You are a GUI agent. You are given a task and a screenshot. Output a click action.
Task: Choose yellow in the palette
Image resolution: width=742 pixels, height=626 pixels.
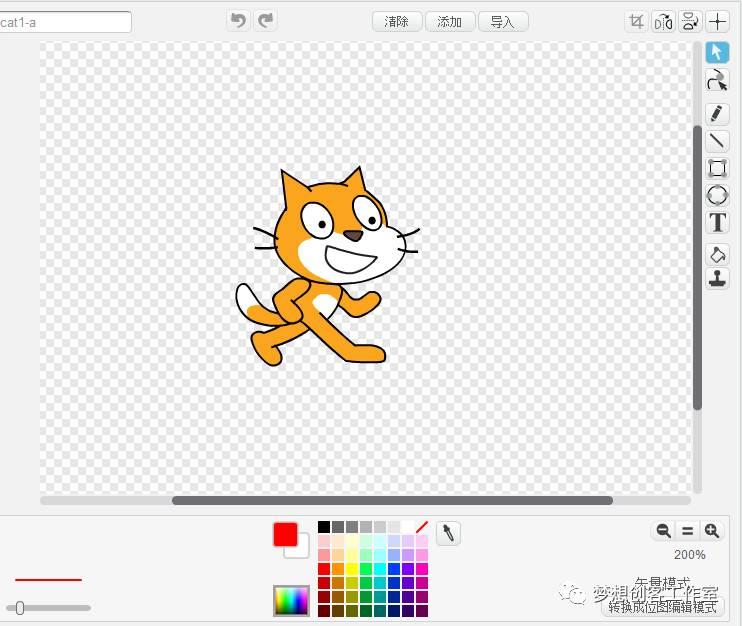[x=352, y=569]
